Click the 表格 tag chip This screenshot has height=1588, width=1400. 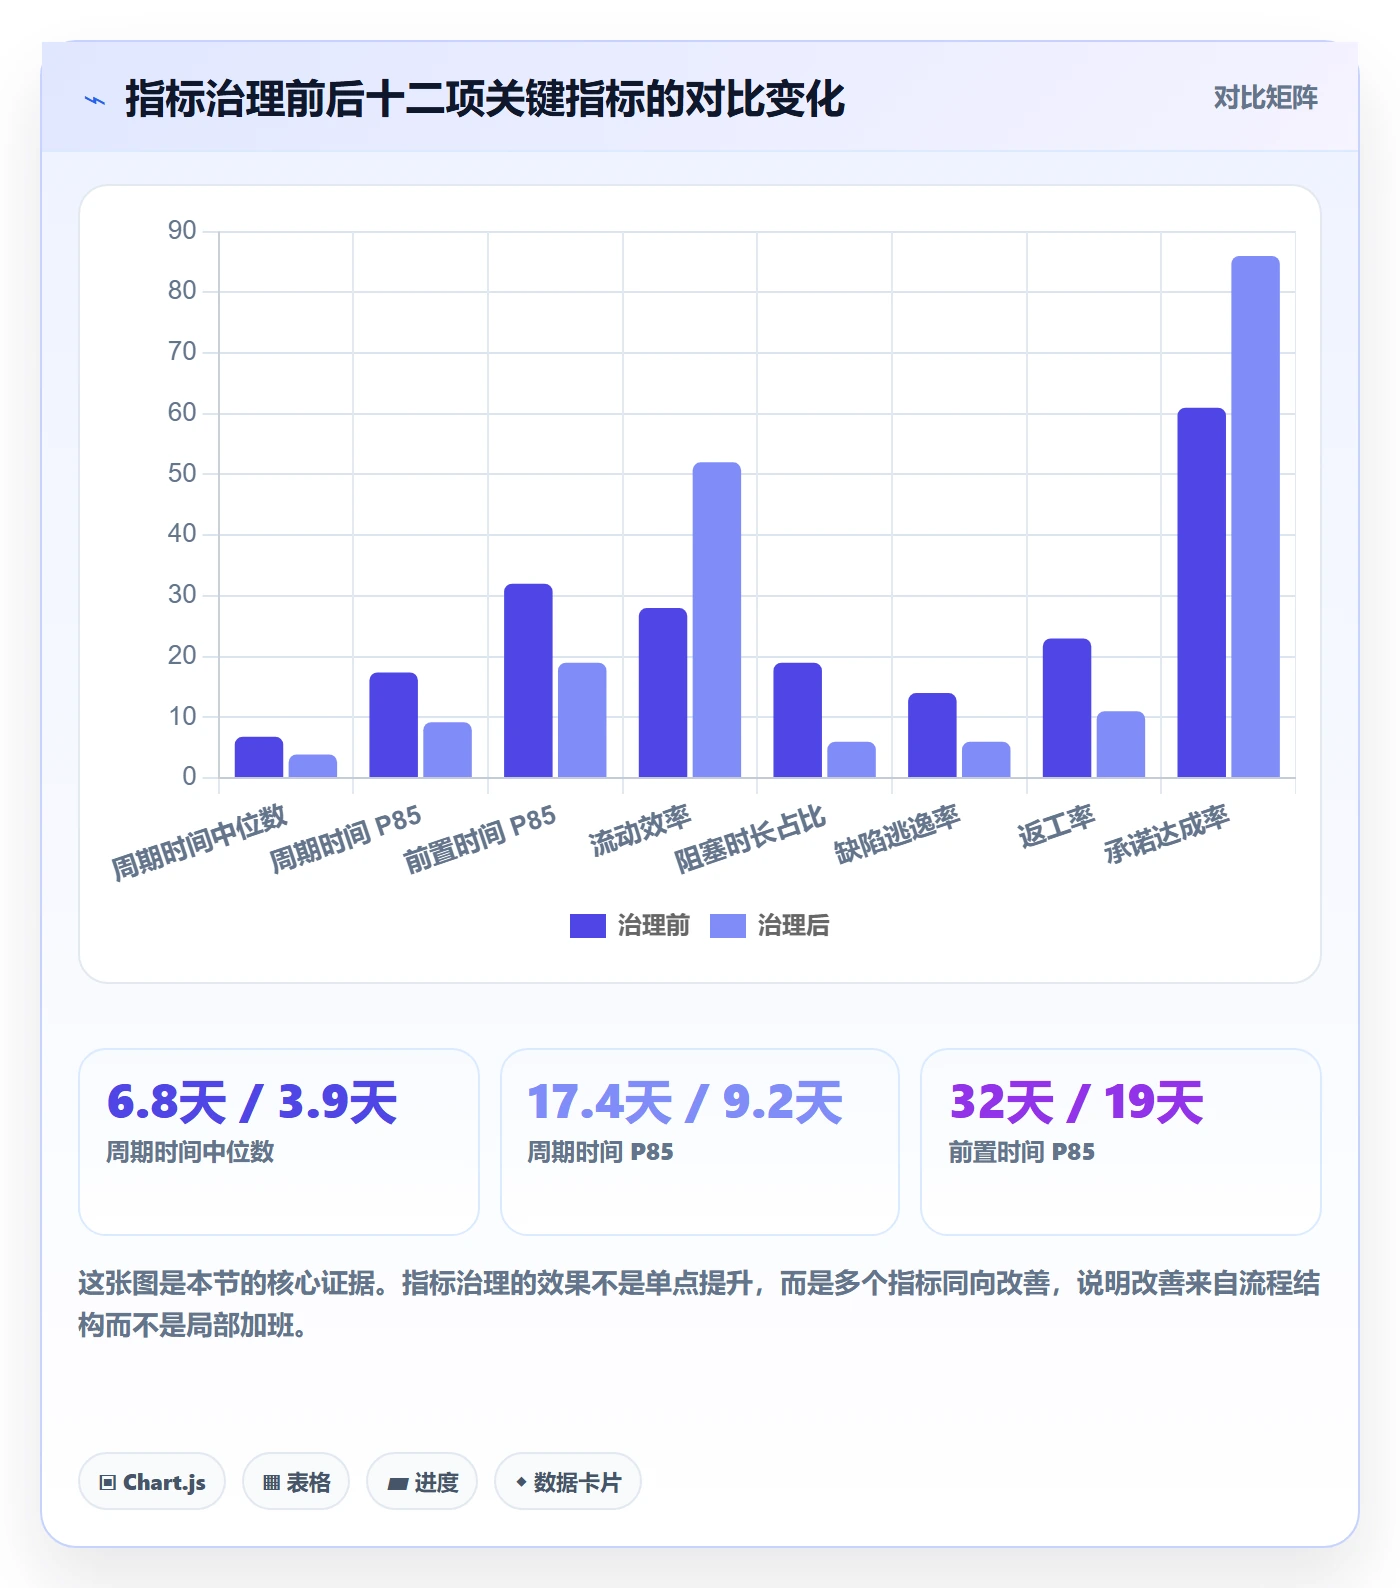coord(296,1481)
